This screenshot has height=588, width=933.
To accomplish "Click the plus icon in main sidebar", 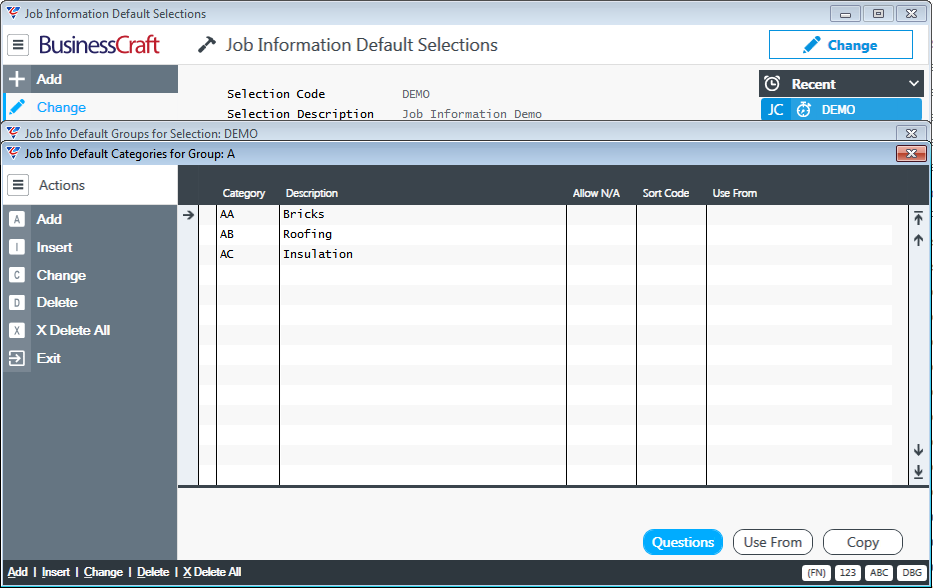I will (x=17, y=79).
